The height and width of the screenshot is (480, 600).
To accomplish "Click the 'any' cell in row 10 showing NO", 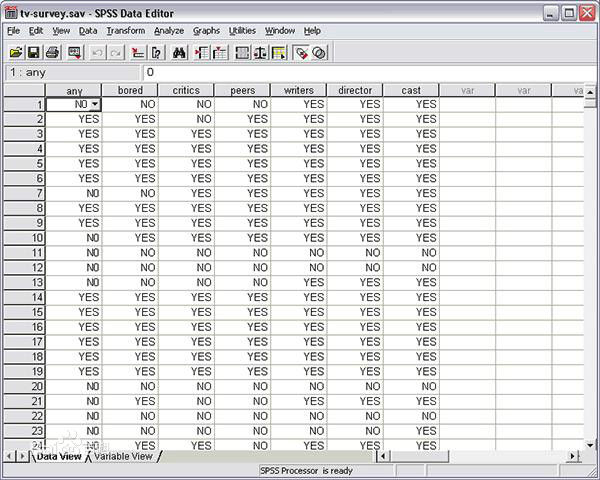I will click(x=74, y=238).
